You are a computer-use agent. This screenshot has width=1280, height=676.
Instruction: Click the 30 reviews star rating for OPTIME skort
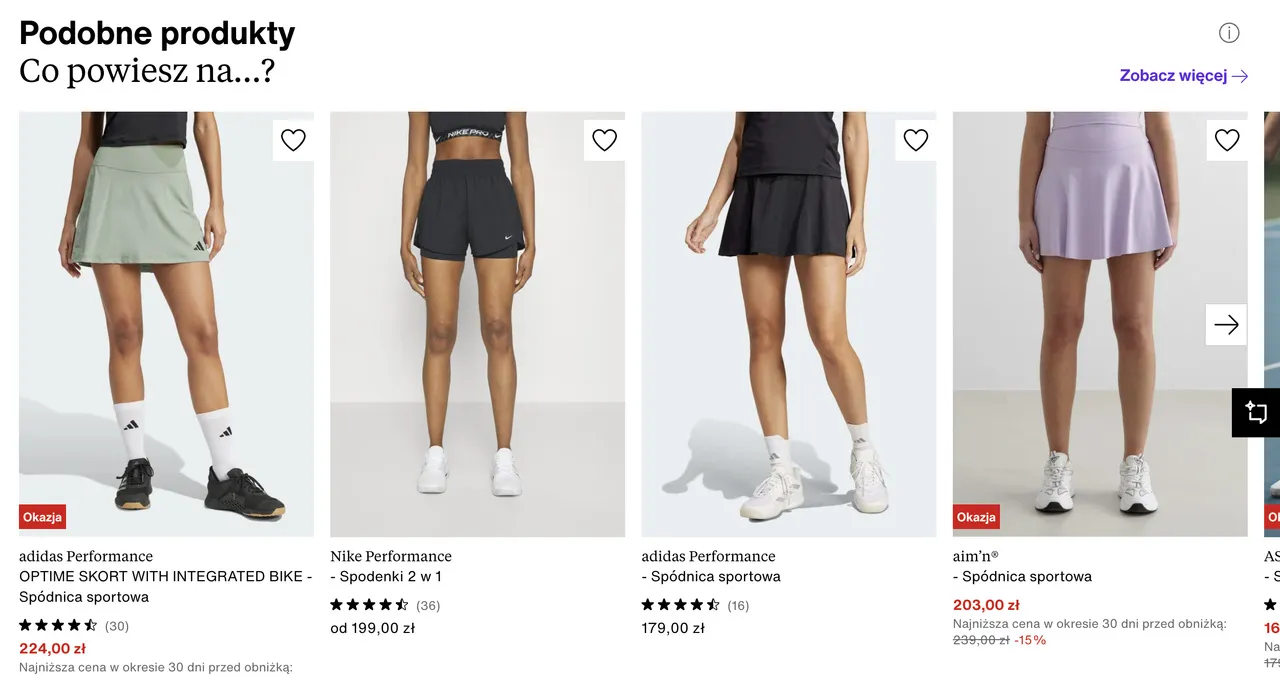click(x=73, y=626)
